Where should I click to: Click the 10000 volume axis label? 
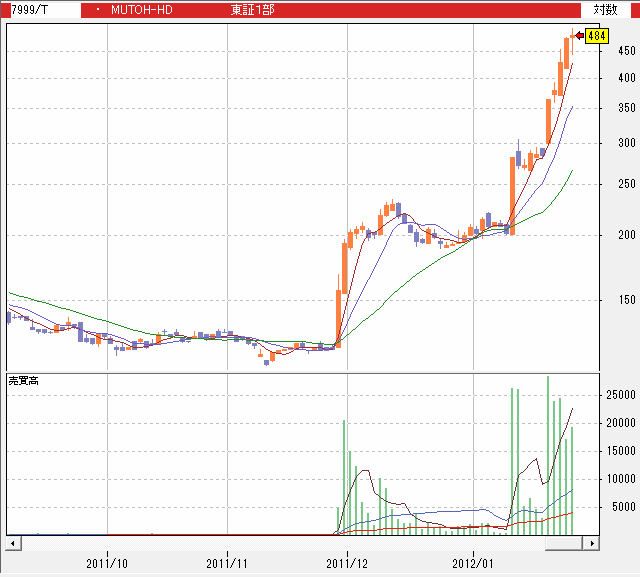point(621,479)
